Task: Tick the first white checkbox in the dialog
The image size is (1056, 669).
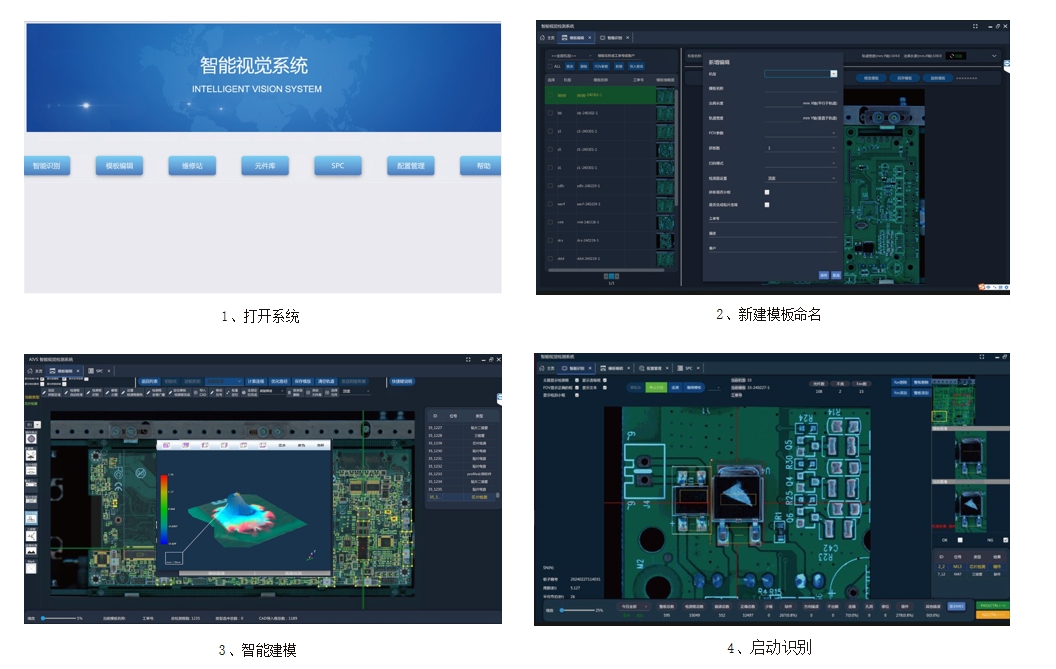Action: click(x=766, y=192)
